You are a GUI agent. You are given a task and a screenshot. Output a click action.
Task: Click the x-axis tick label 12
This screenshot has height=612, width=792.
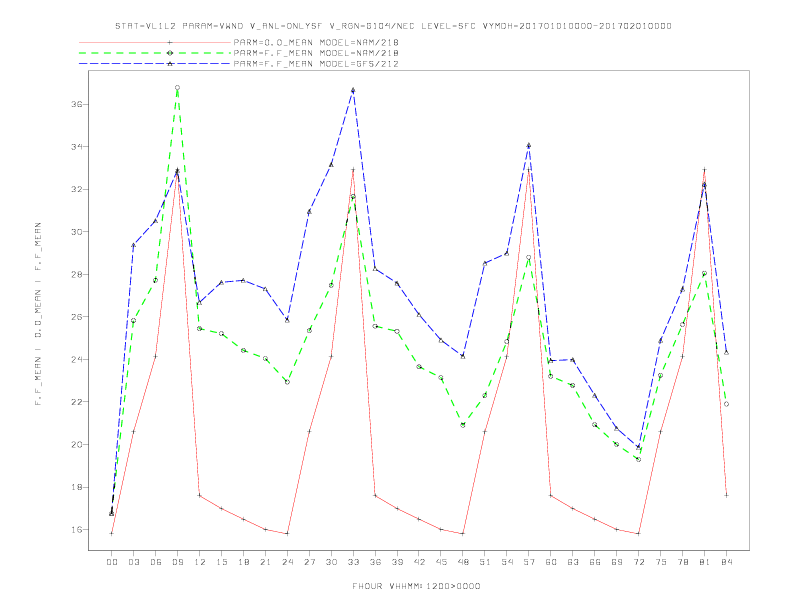[200, 562]
